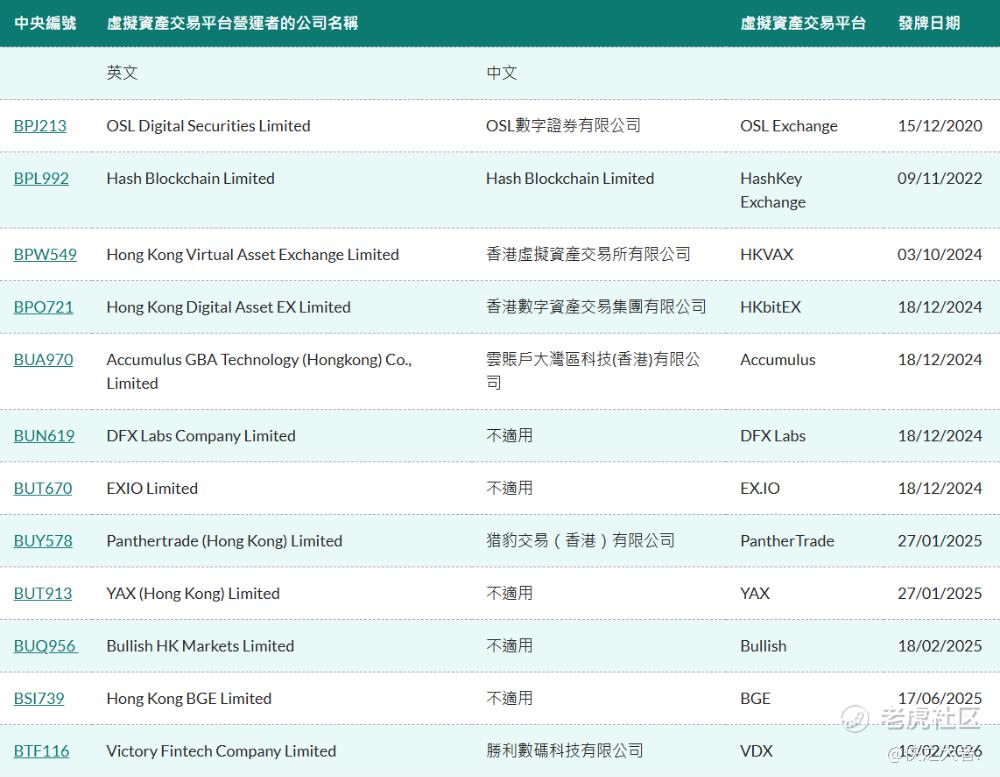Select the 英文 sub-header
1000x777 pixels.
coord(122,73)
